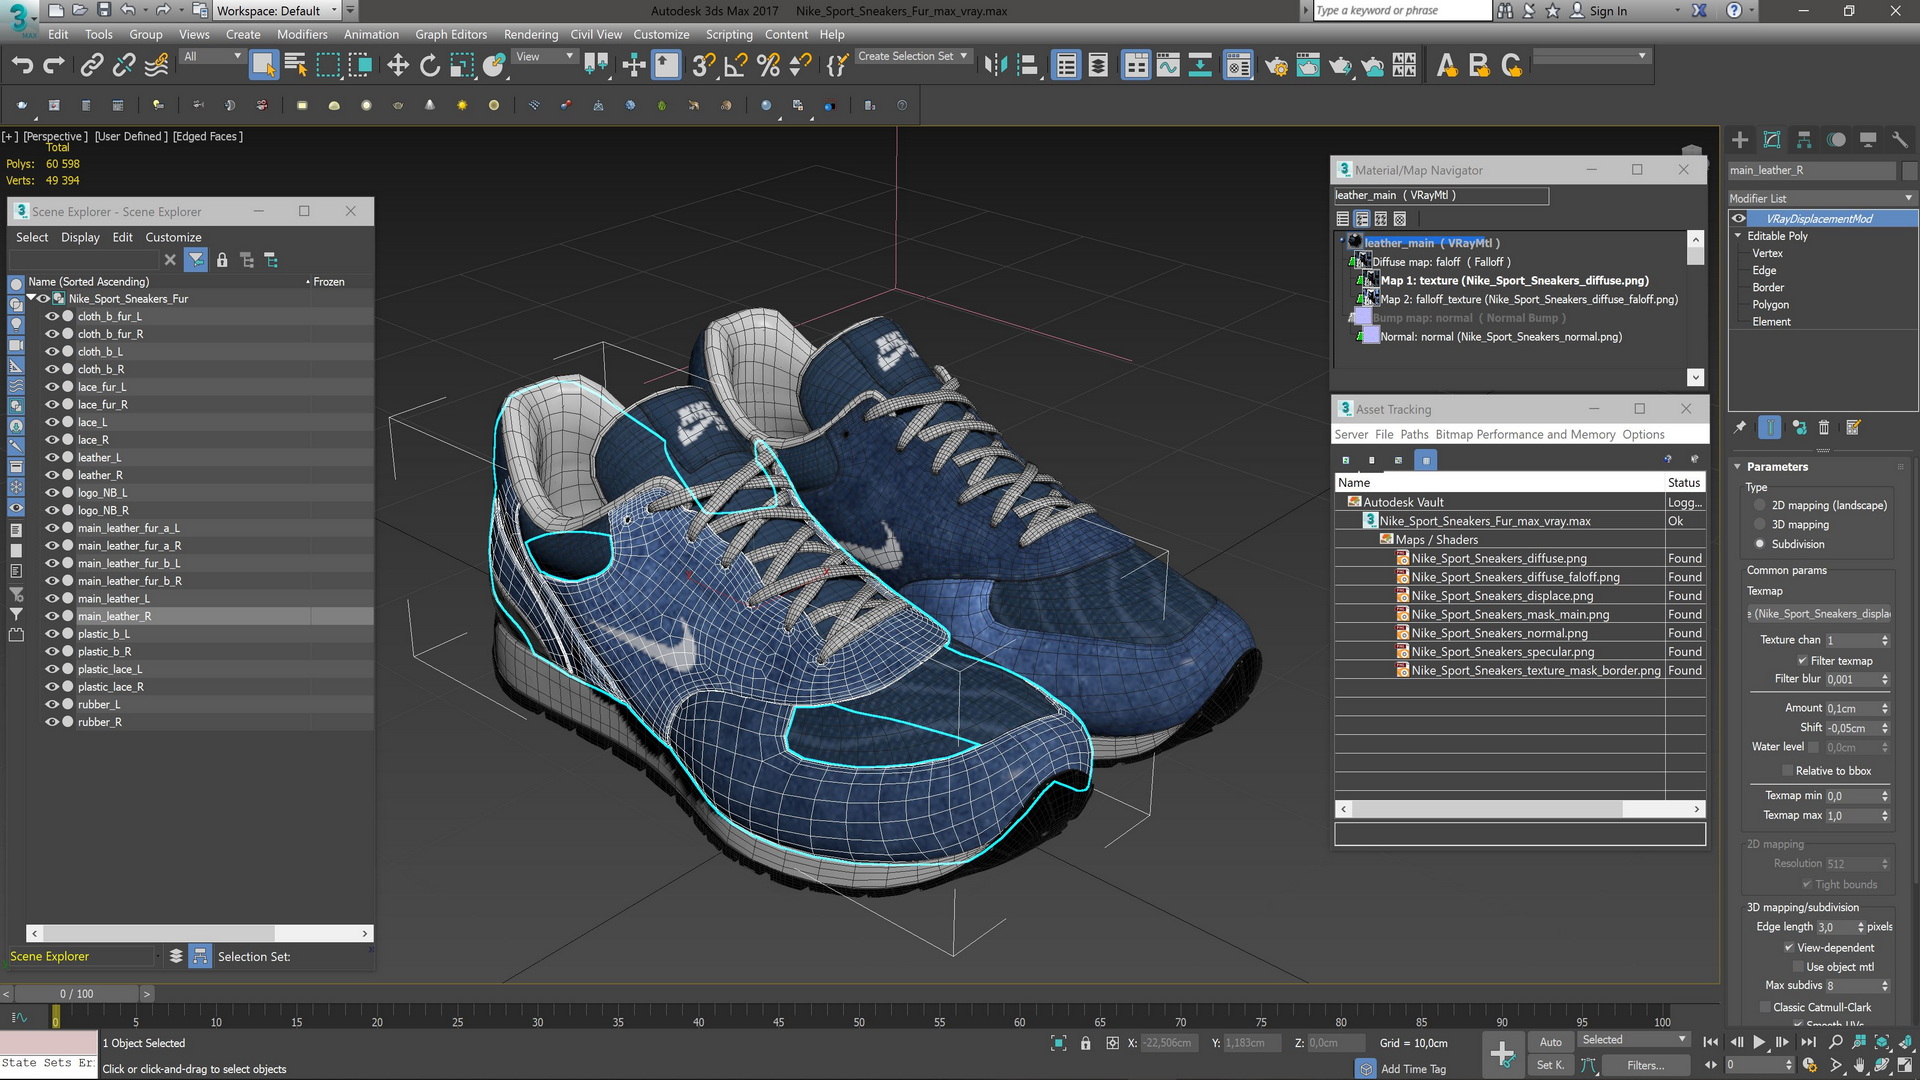Open the Create panel plus tab
The height and width of the screenshot is (1080, 1920).
point(1740,140)
